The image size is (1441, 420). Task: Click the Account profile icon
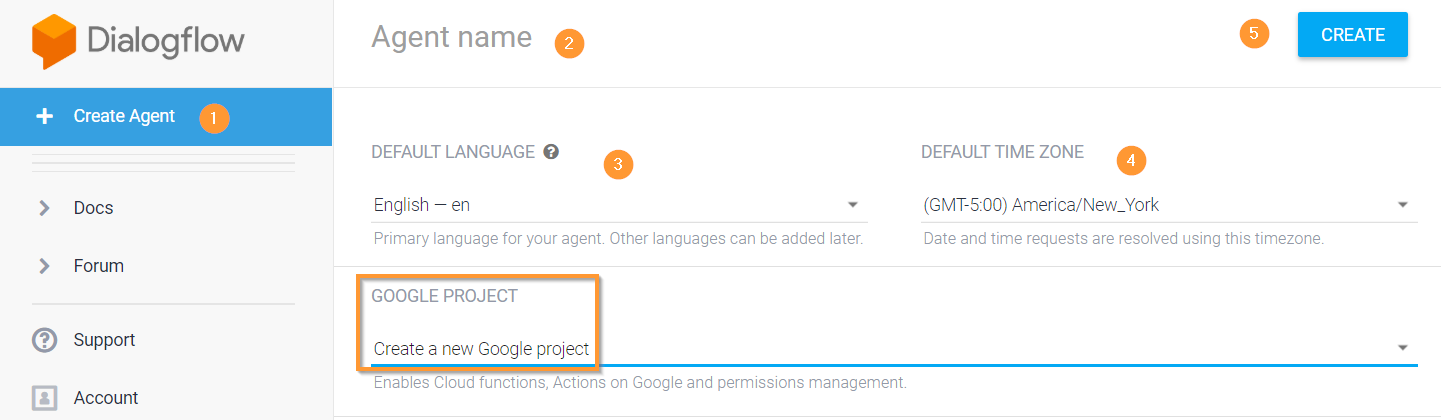pos(45,398)
